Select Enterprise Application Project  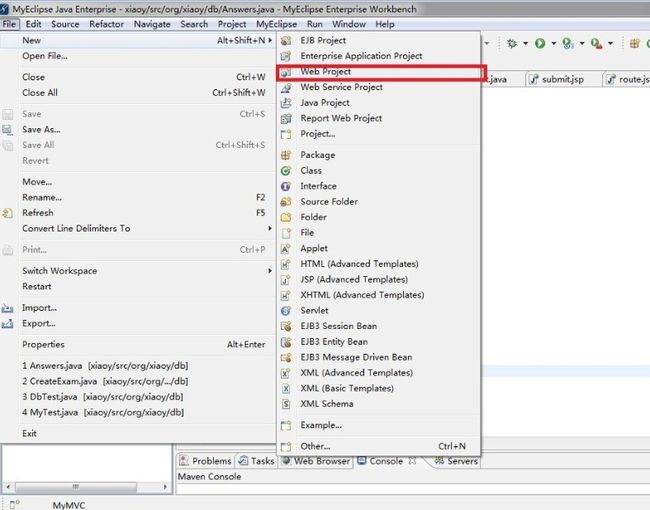[379, 56]
